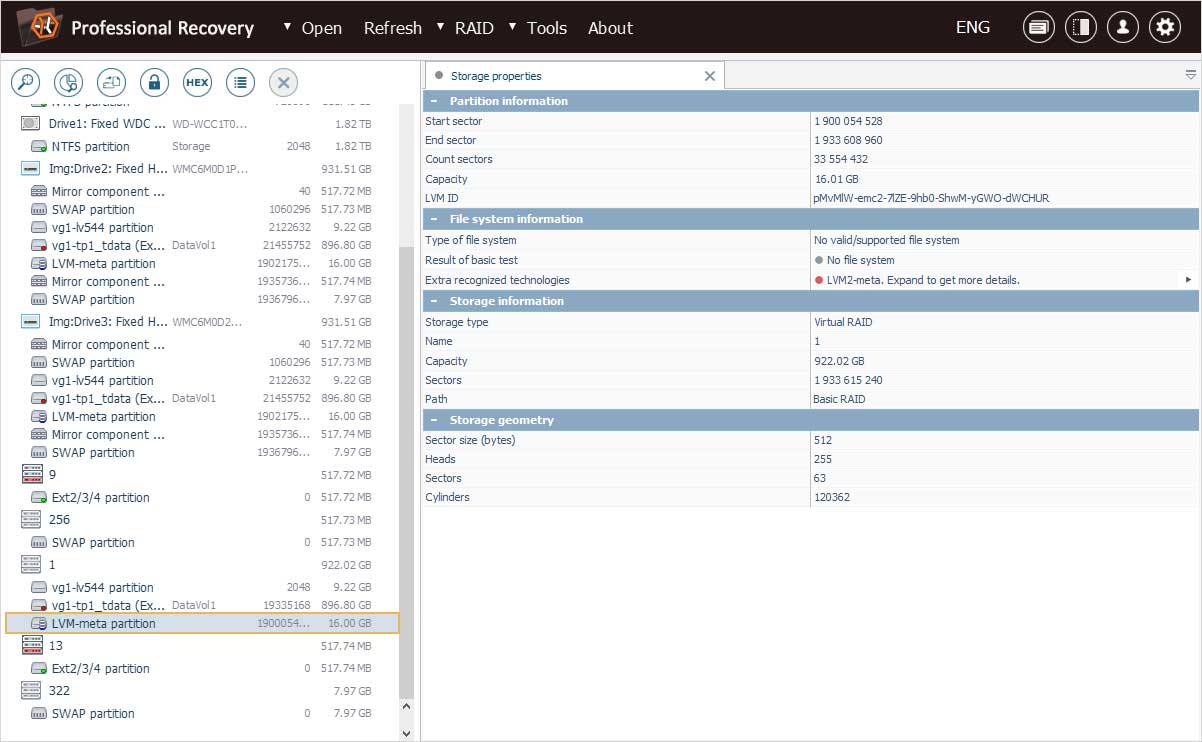Collapse the Partition information section

(x=434, y=101)
